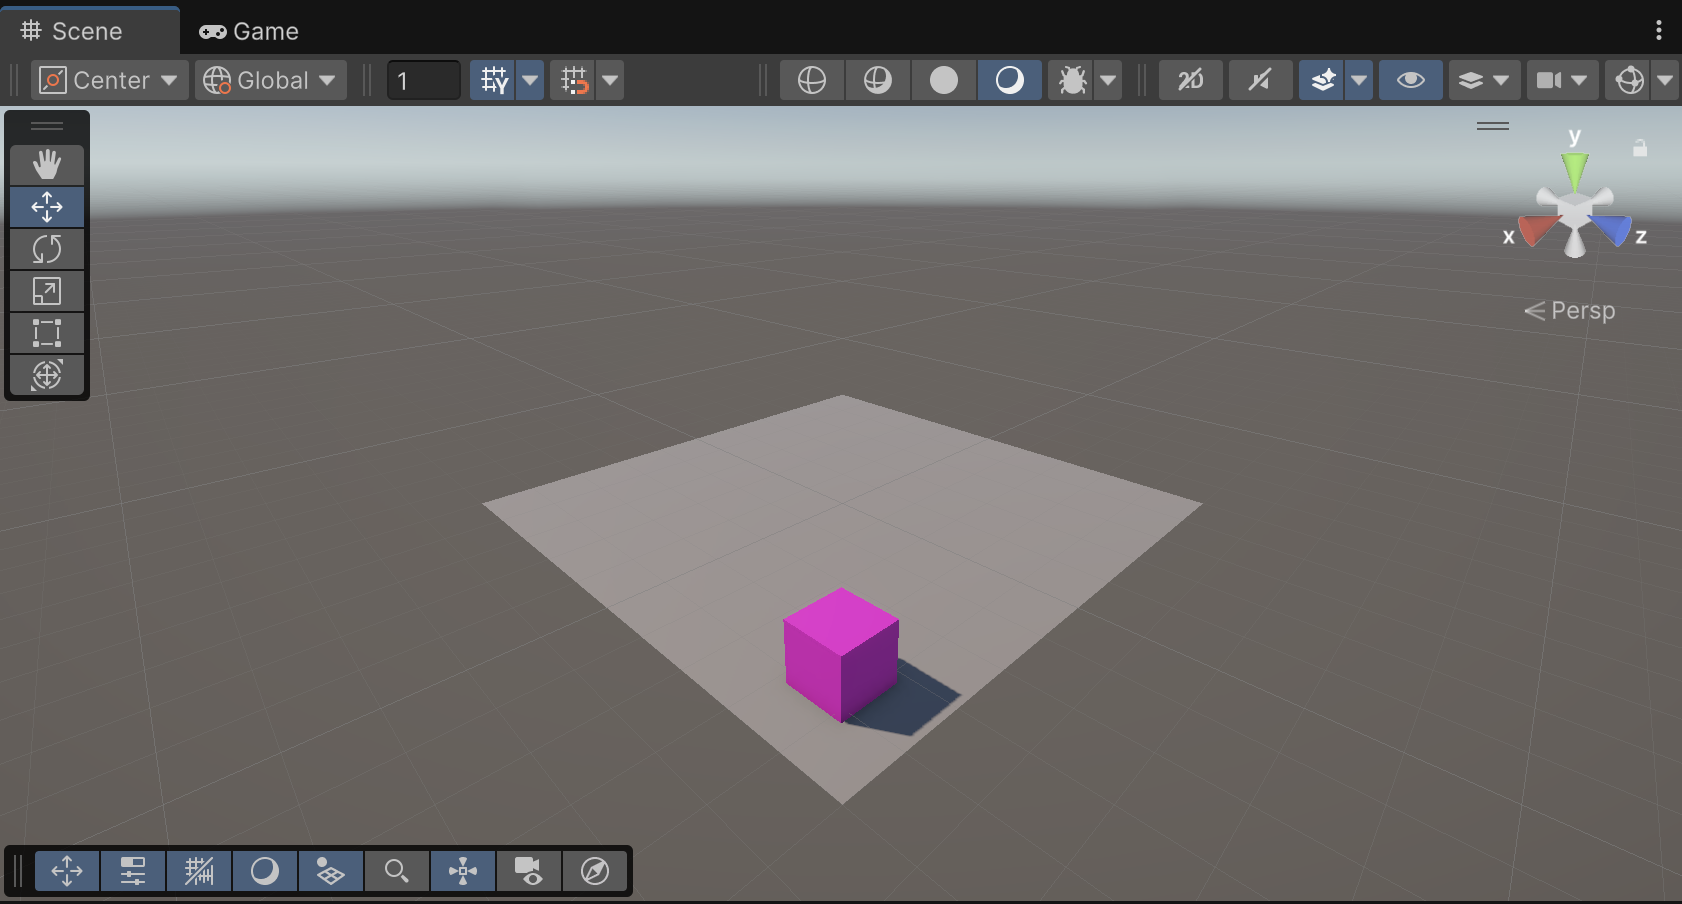
Task: Click the Persp projection label
Action: pos(1581,311)
